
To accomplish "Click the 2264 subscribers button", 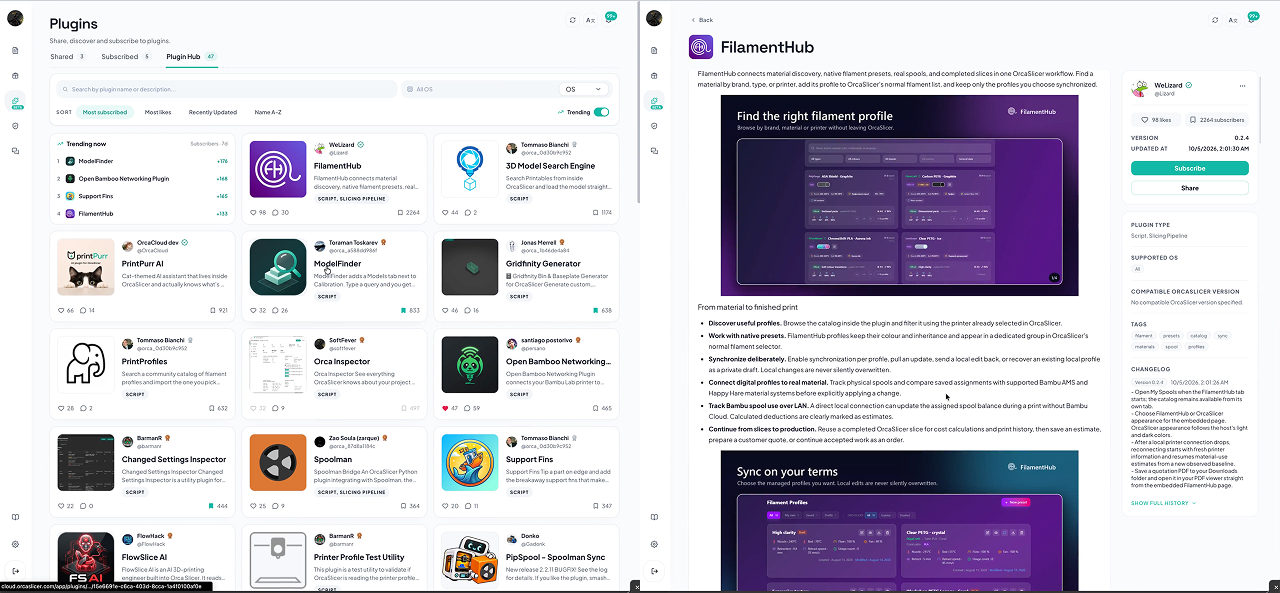I will pos(1216,119).
